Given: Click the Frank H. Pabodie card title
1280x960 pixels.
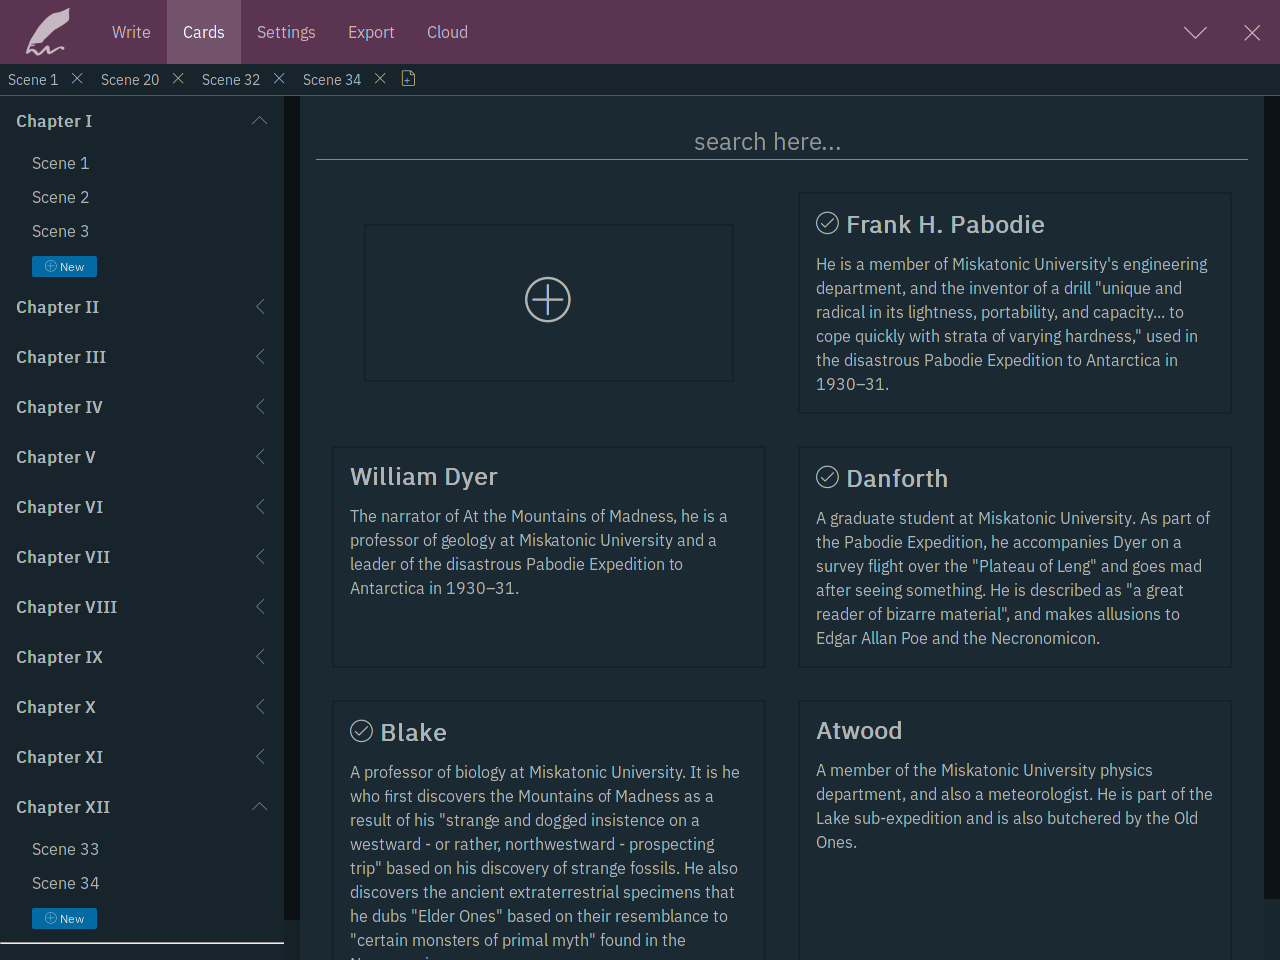Looking at the screenshot, I should [945, 224].
